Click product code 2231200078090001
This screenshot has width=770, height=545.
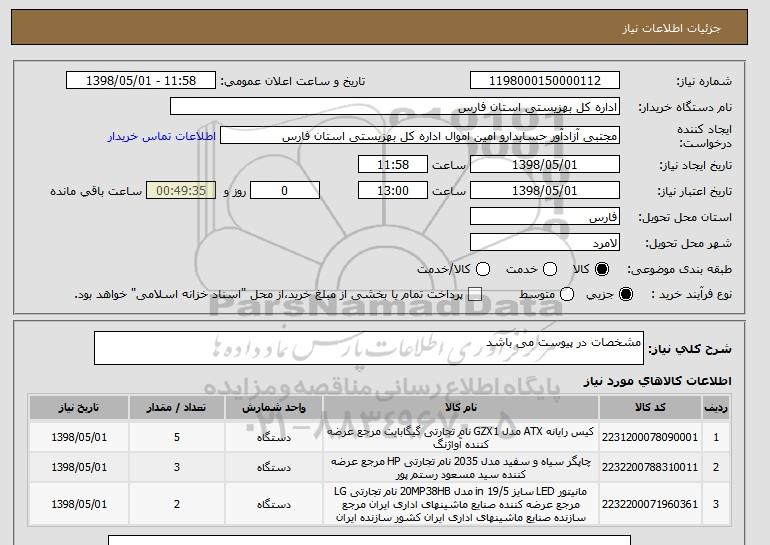[x=650, y=437]
